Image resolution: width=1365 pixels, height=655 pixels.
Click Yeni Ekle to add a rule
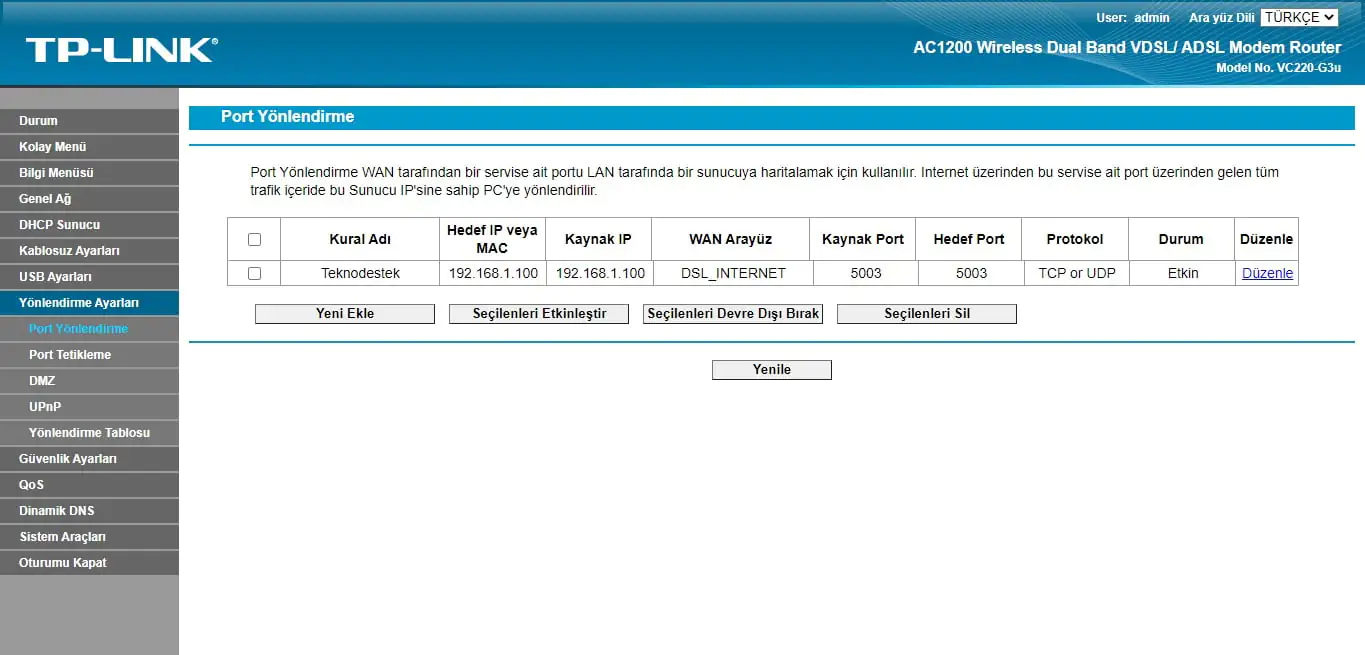point(344,313)
